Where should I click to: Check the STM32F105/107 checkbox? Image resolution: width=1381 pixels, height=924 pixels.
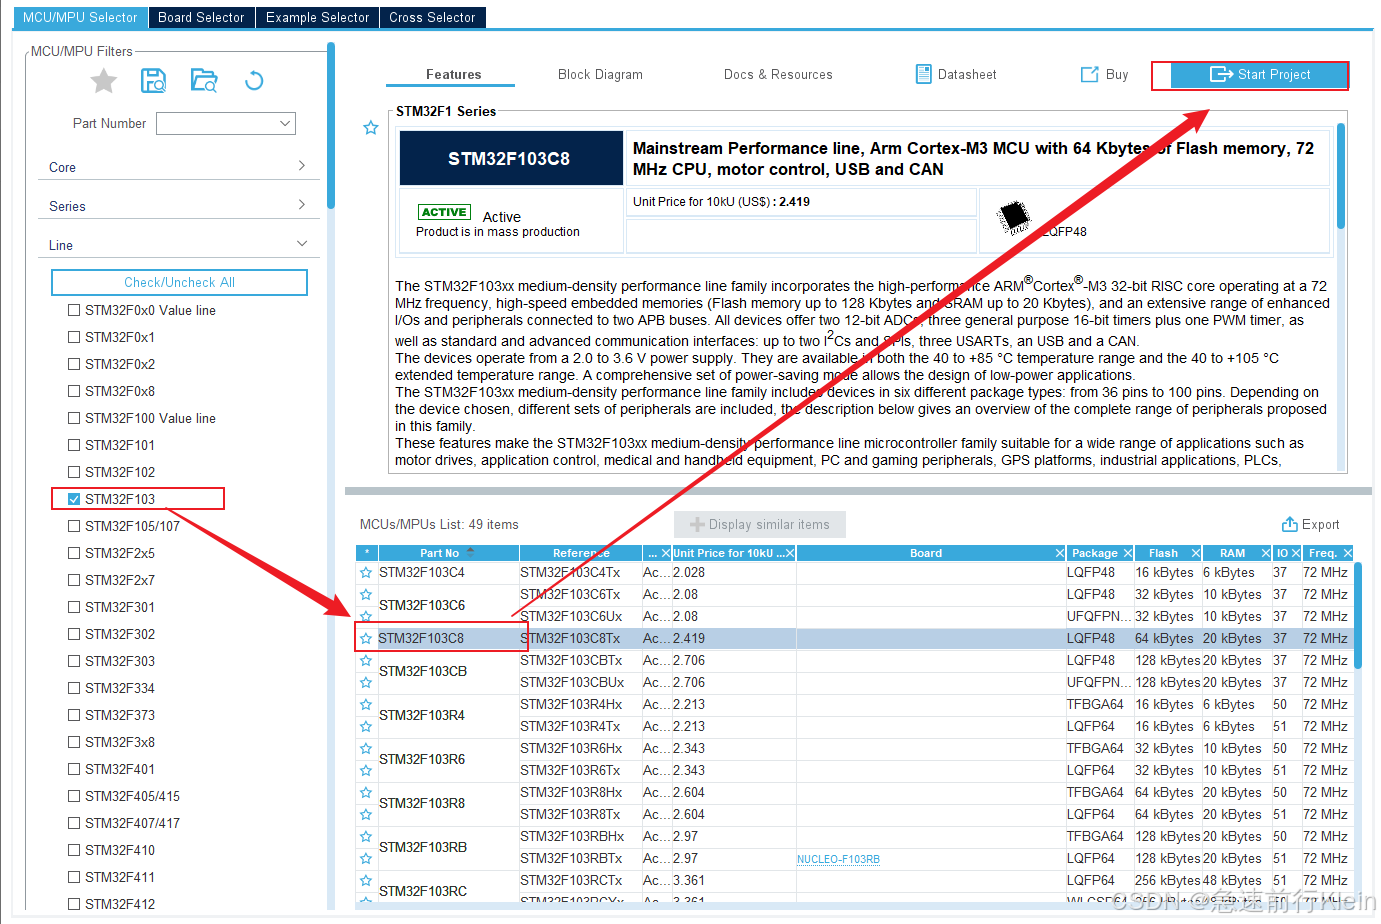click(74, 526)
